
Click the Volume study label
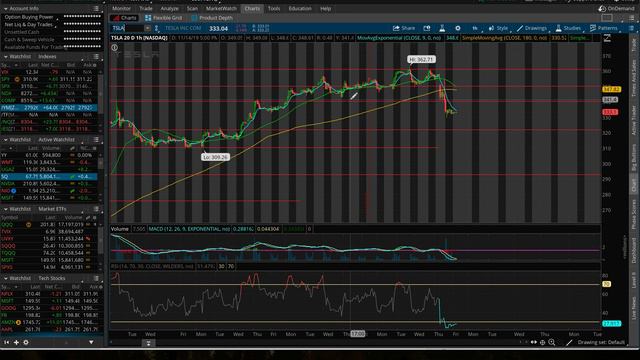120,229
